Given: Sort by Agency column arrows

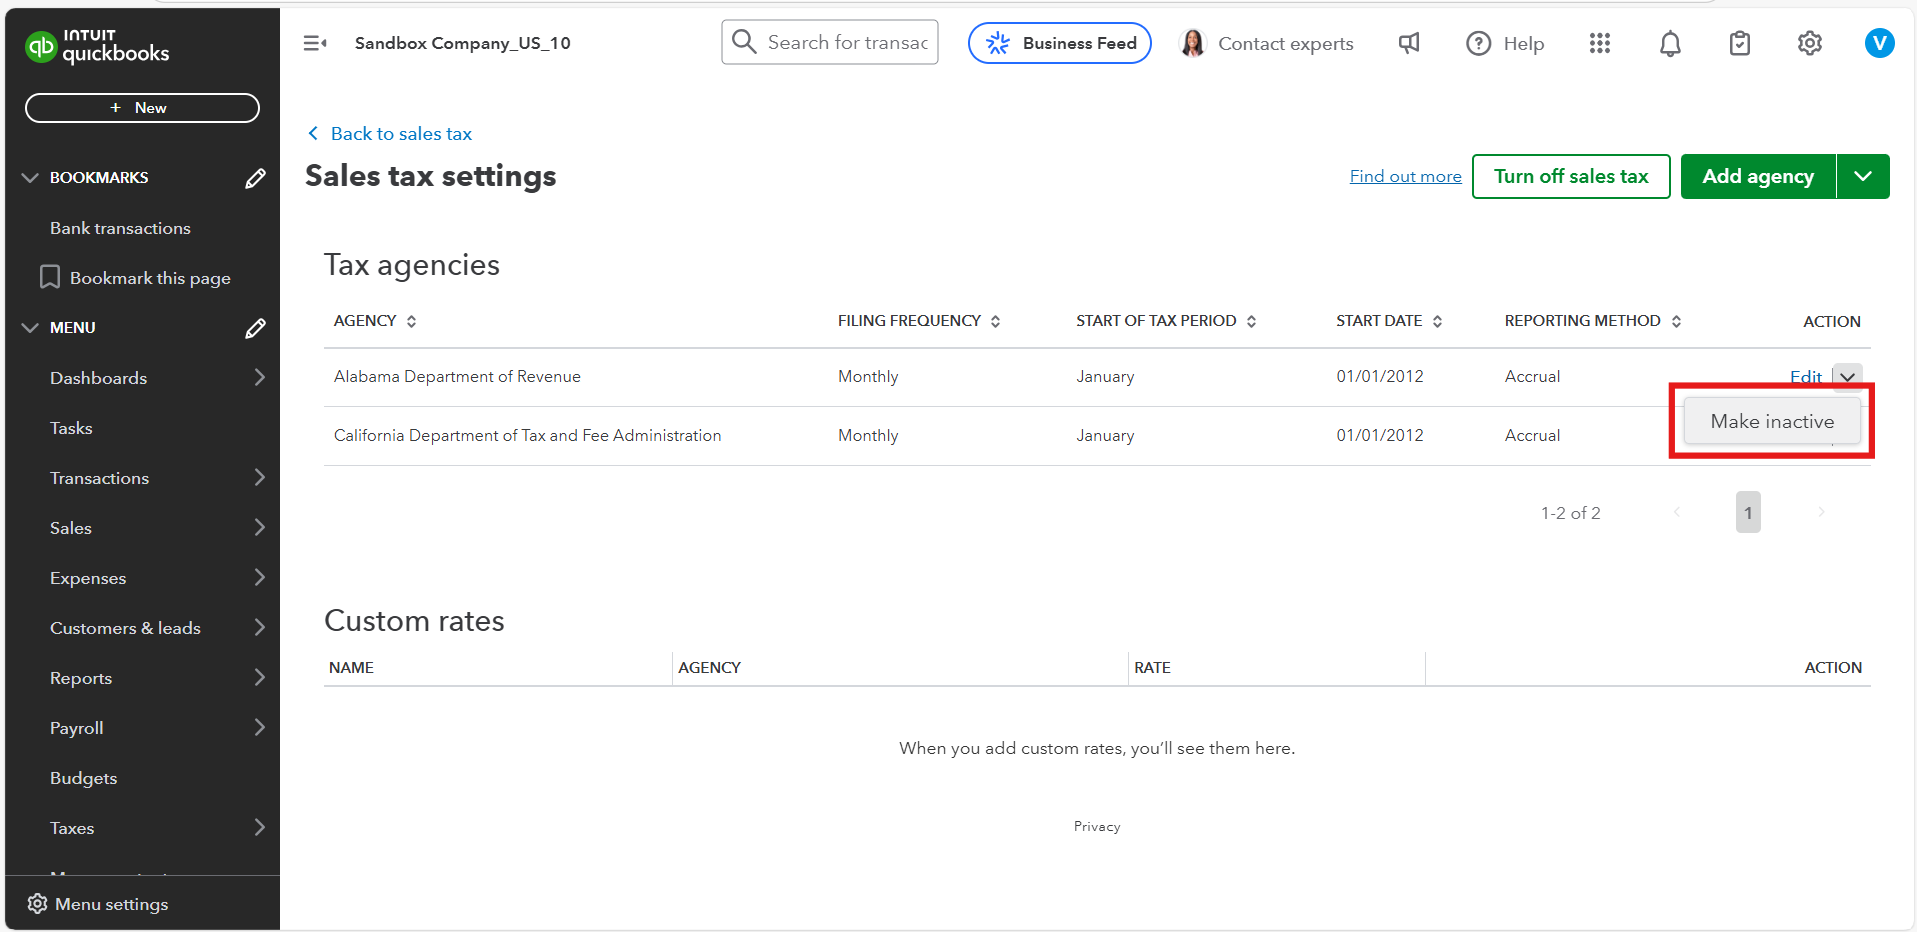Looking at the screenshot, I should pyautogui.click(x=411, y=321).
